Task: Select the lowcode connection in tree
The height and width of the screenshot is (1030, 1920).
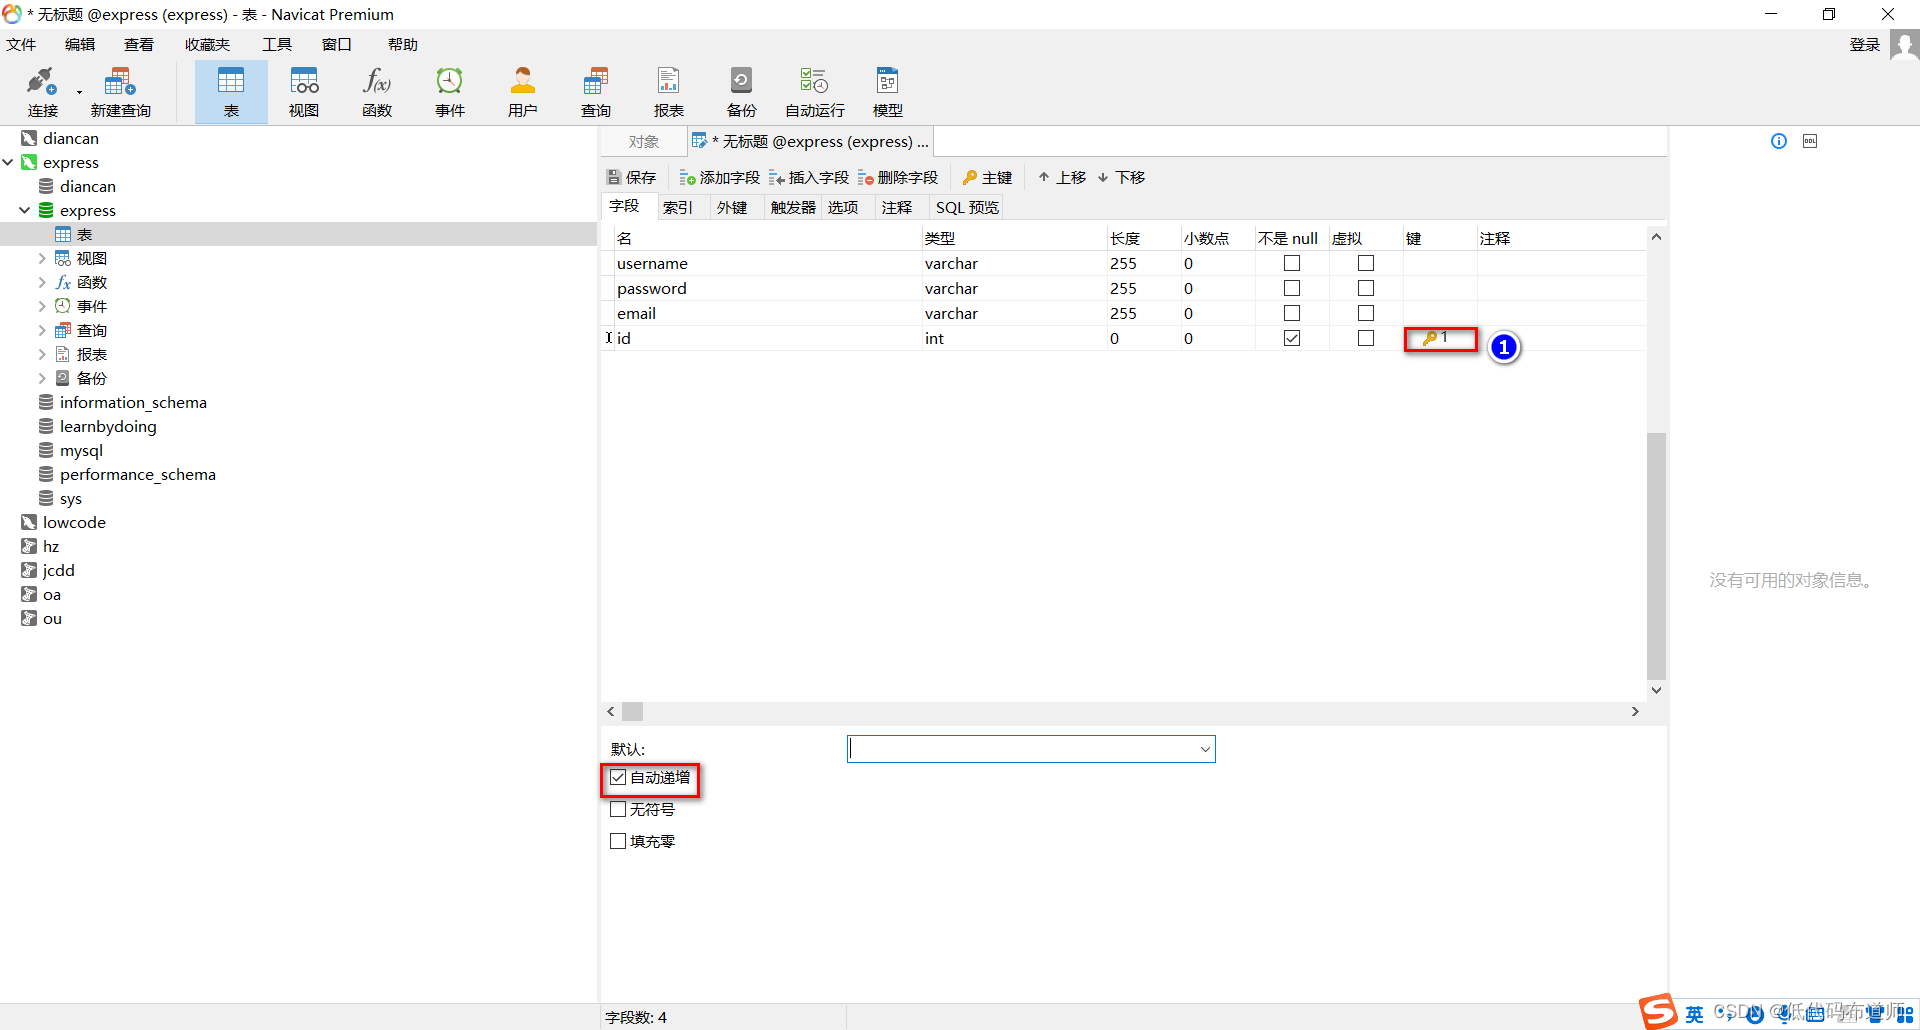Action: [74, 522]
